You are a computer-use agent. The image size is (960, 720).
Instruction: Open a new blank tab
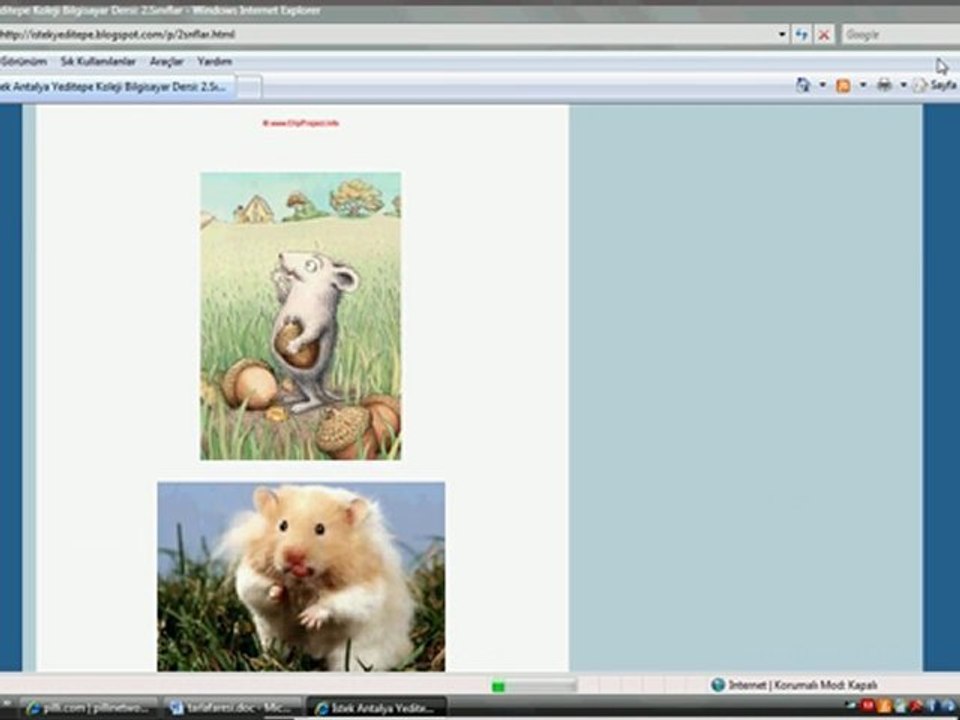coord(250,87)
